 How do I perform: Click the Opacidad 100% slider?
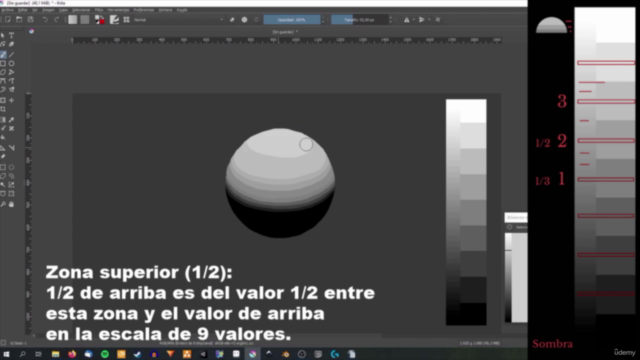[292, 20]
